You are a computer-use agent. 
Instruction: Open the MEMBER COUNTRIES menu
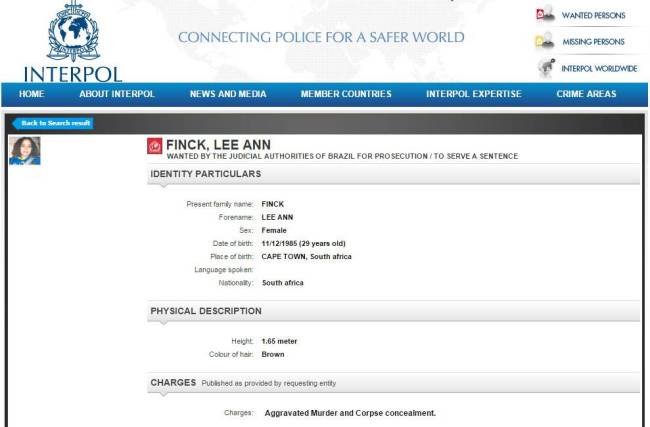tap(346, 94)
